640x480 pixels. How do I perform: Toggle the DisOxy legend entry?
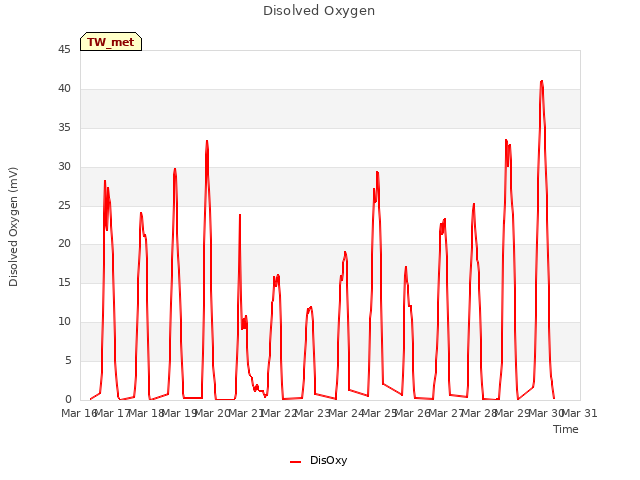coord(318,460)
